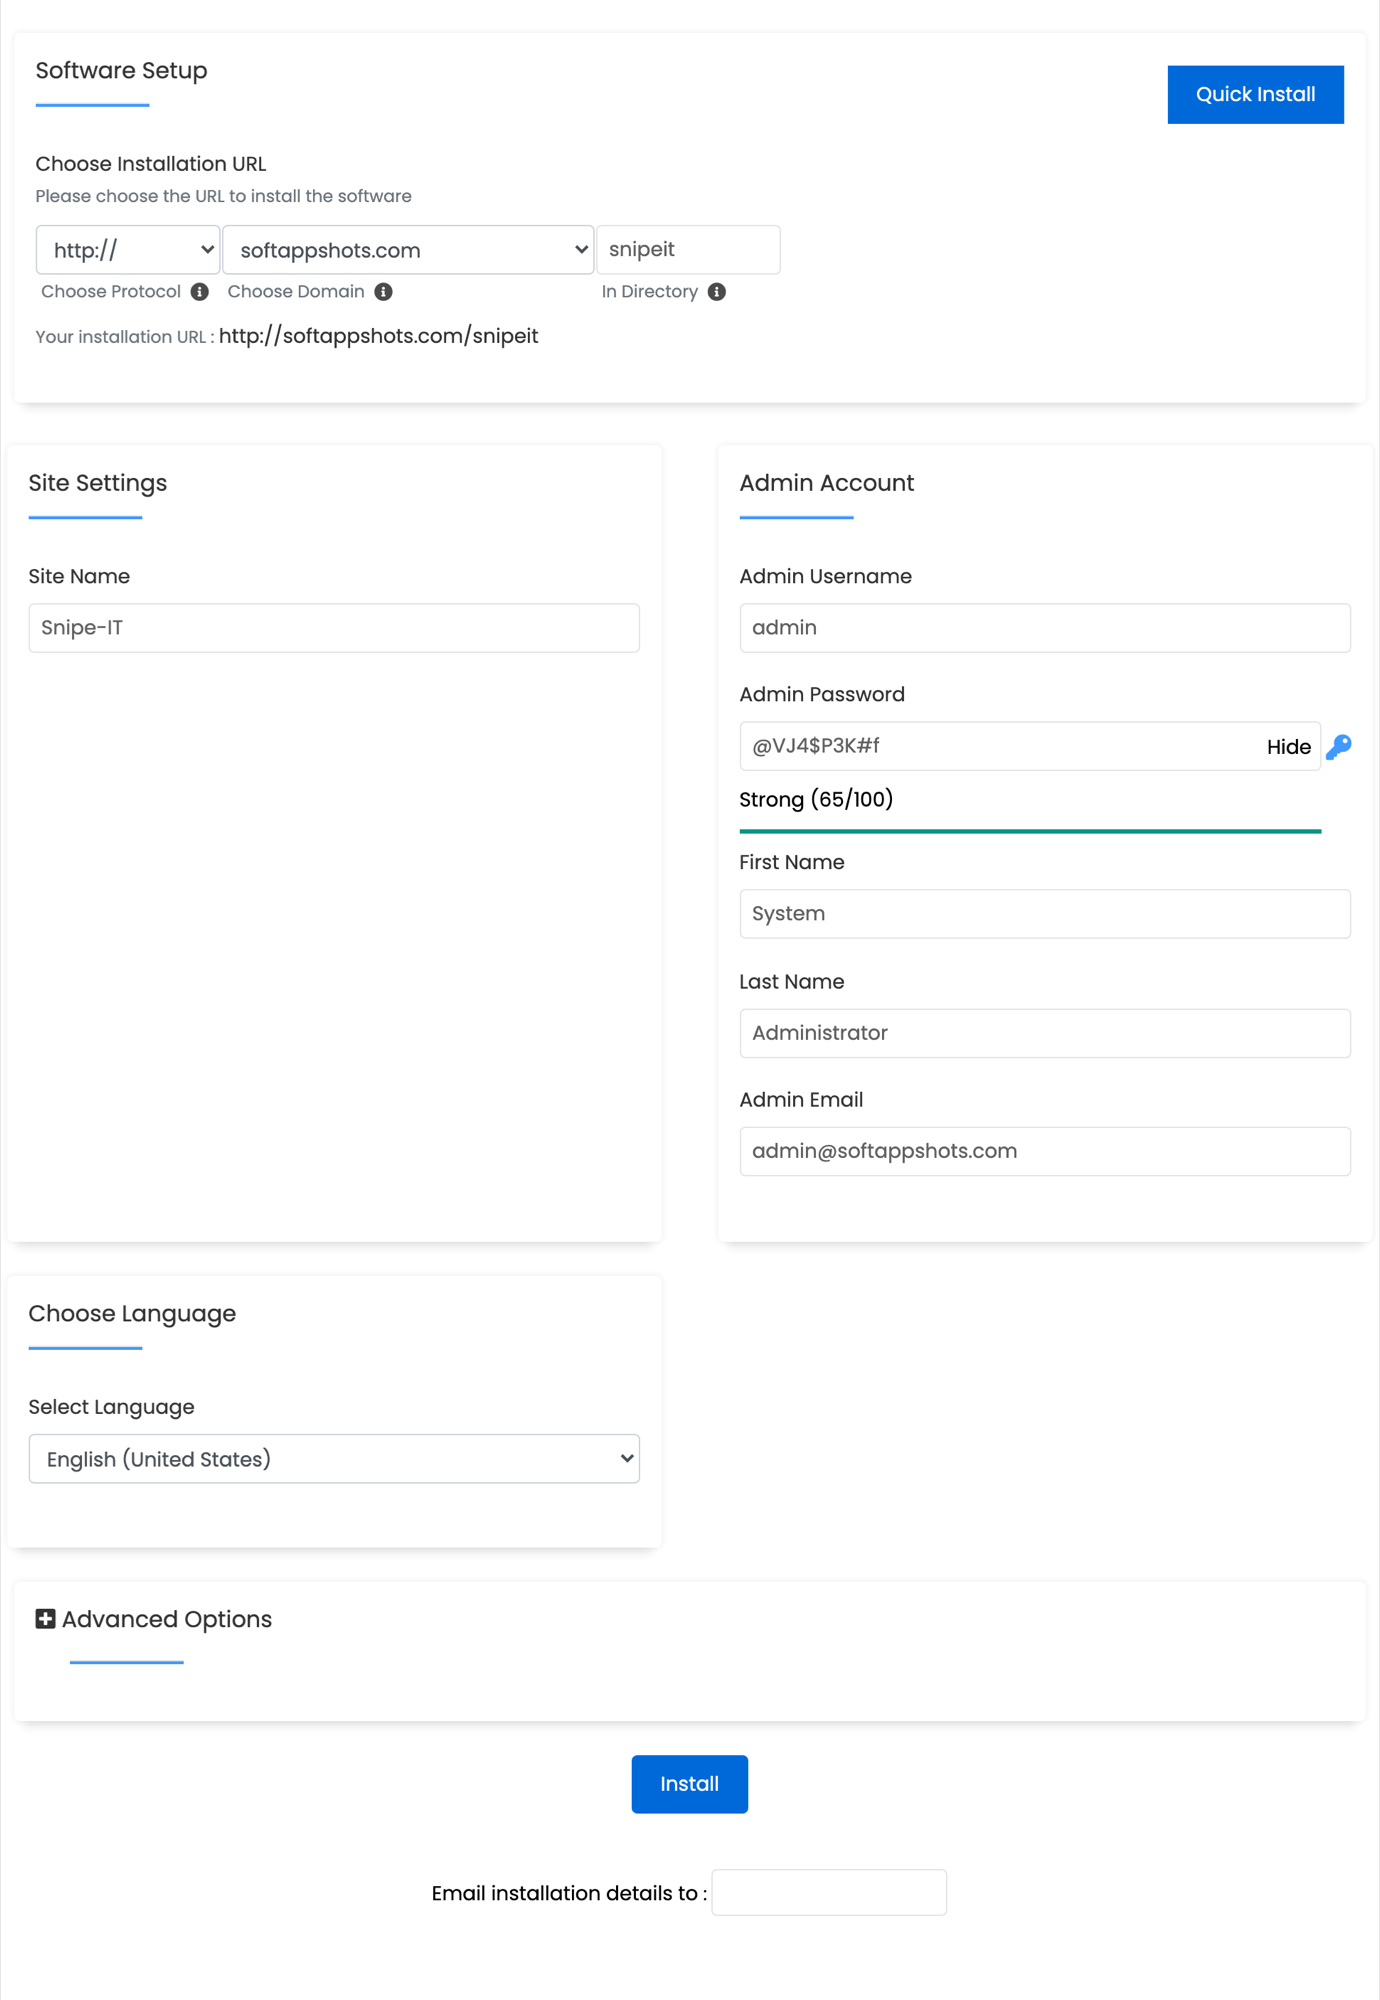Select the First Name input box
The width and height of the screenshot is (1380, 2000).
point(1044,914)
